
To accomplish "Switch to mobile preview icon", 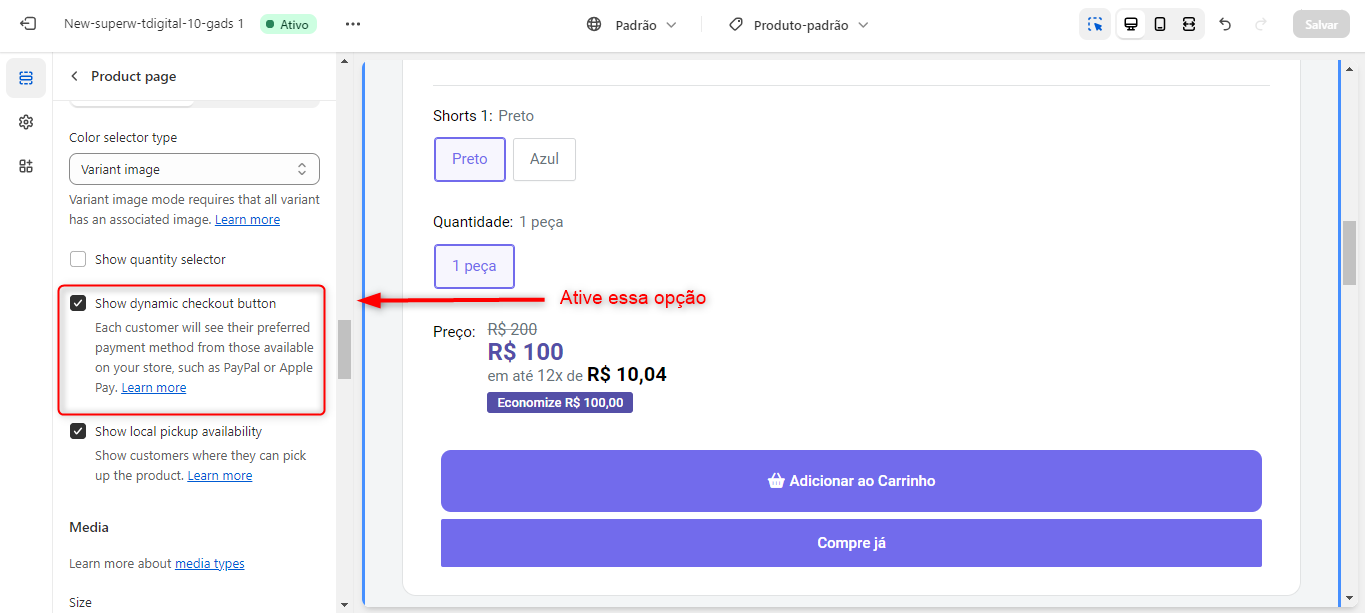I will point(1160,24).
